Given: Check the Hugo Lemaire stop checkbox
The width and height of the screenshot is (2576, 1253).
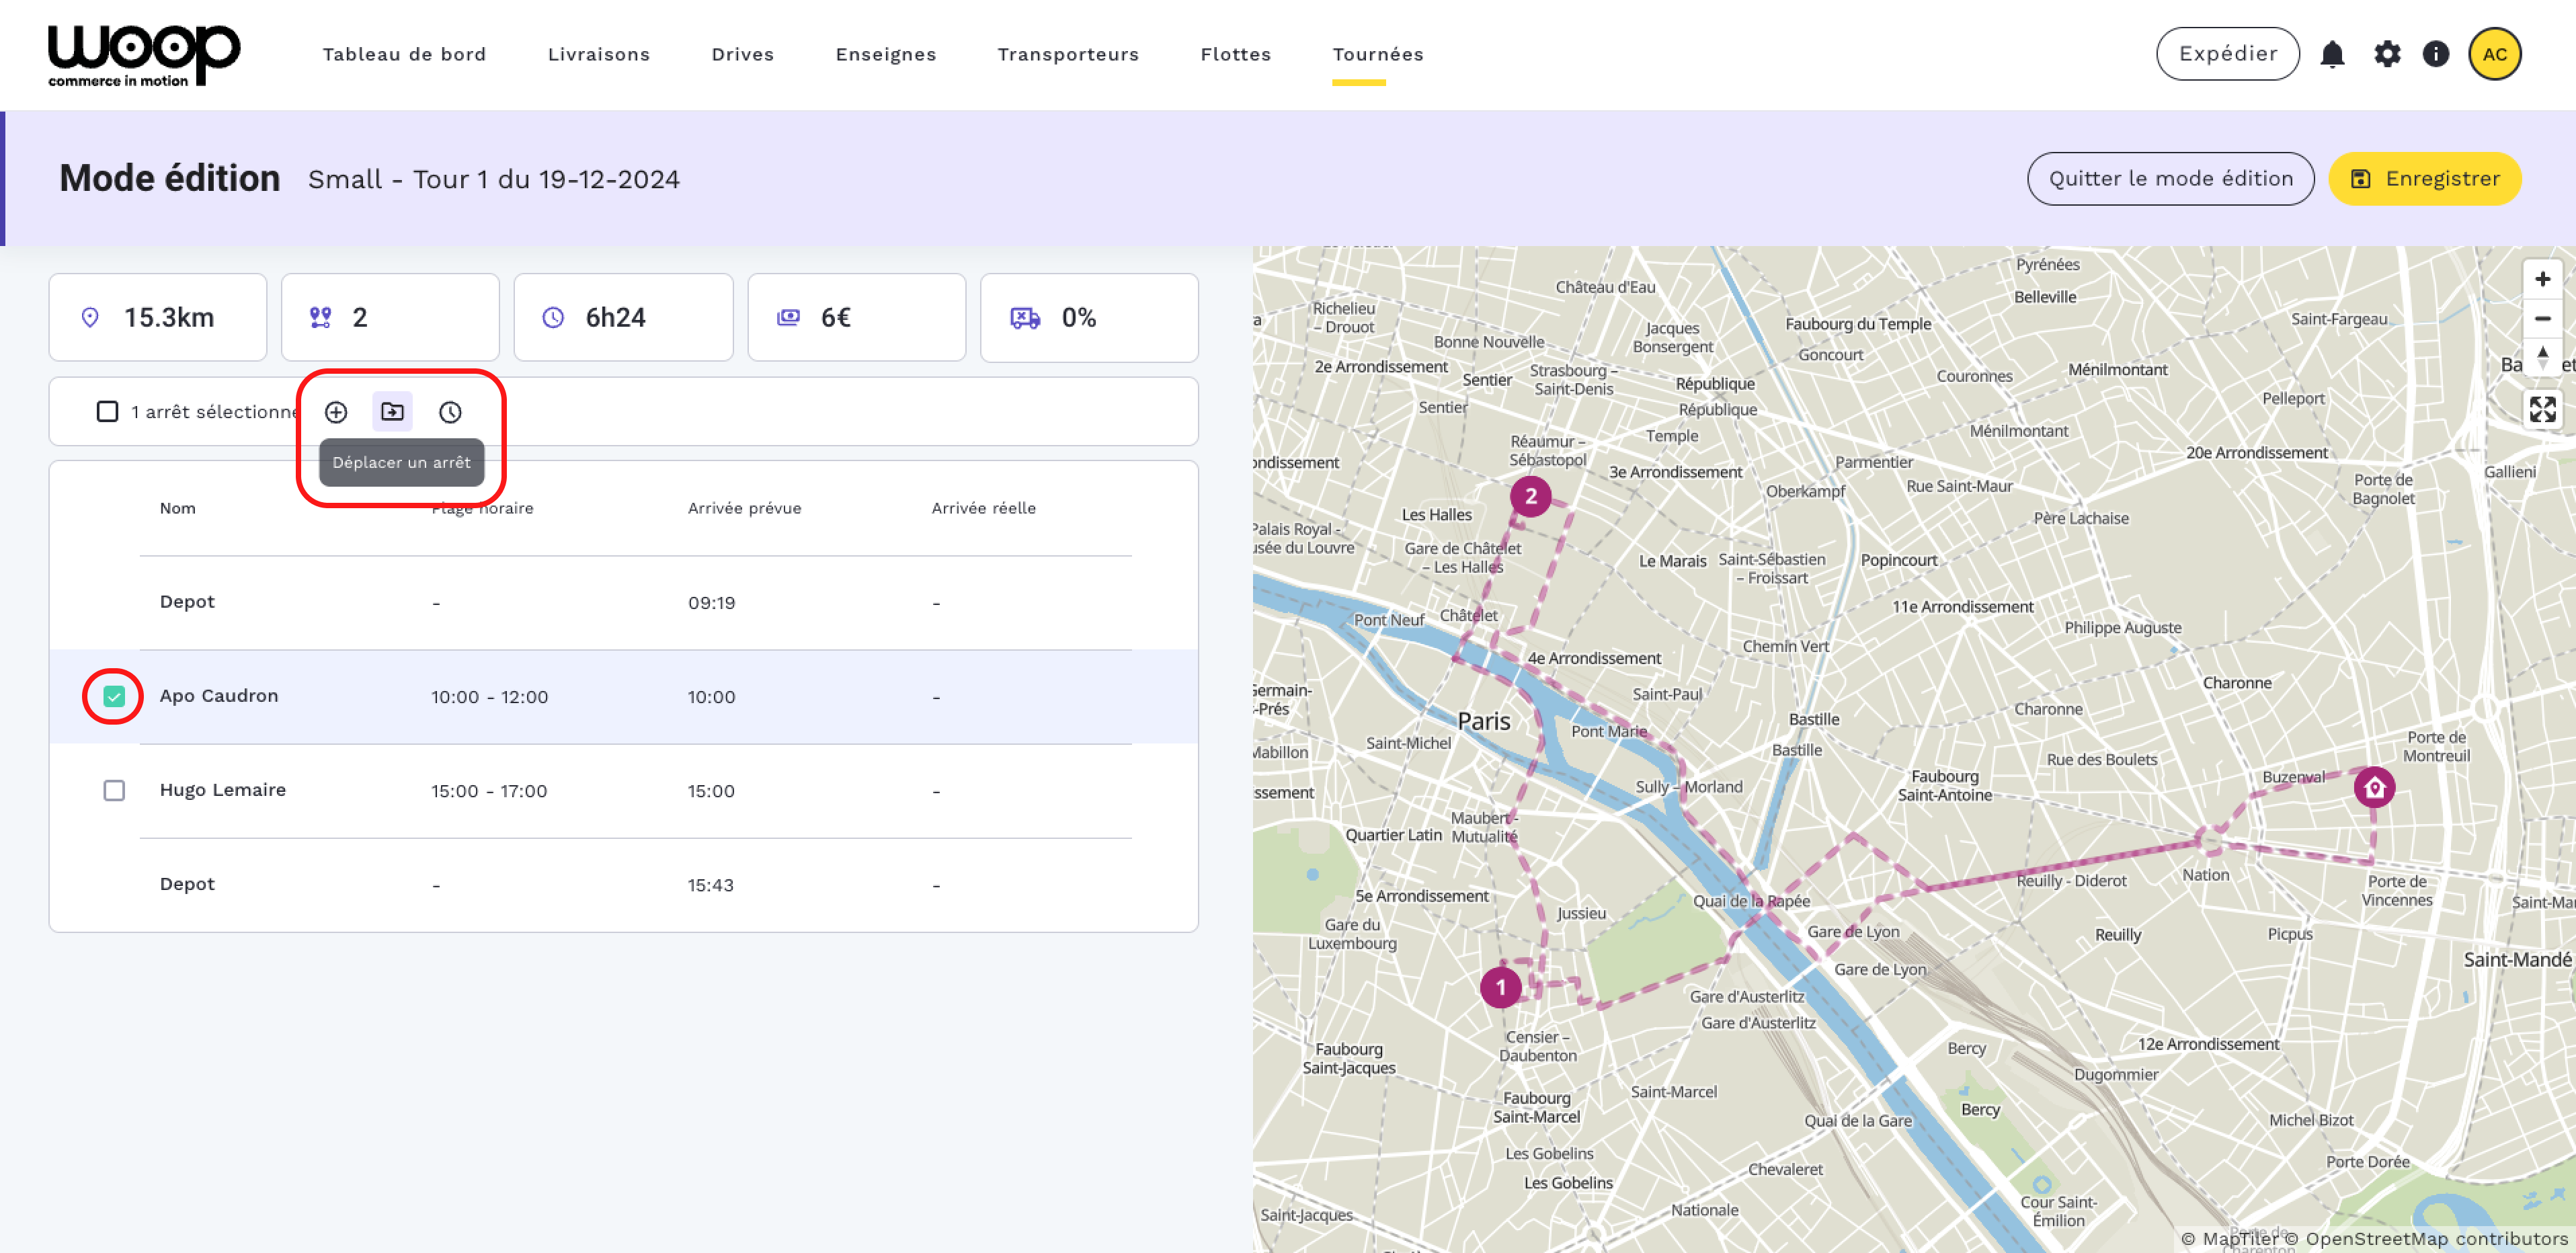Looking at the screenshot, I should [114, 790].
